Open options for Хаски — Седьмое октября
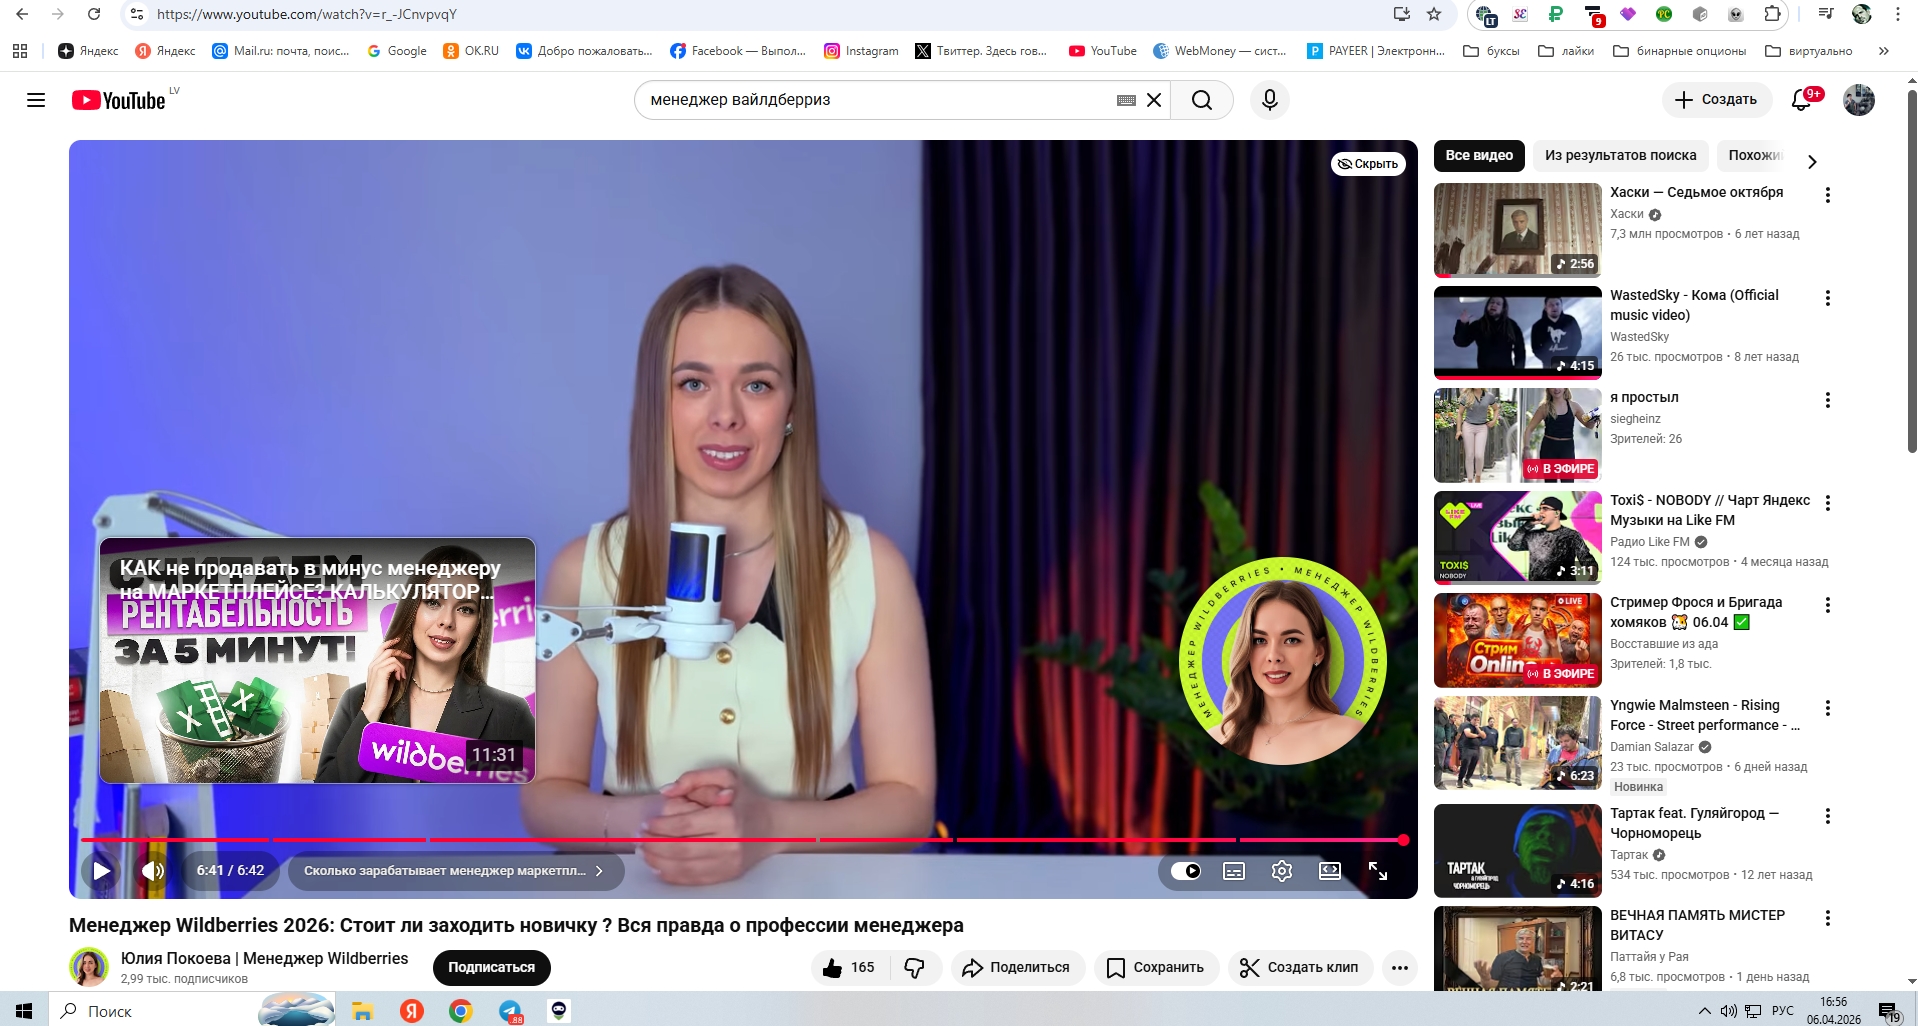 (1828, 195)
